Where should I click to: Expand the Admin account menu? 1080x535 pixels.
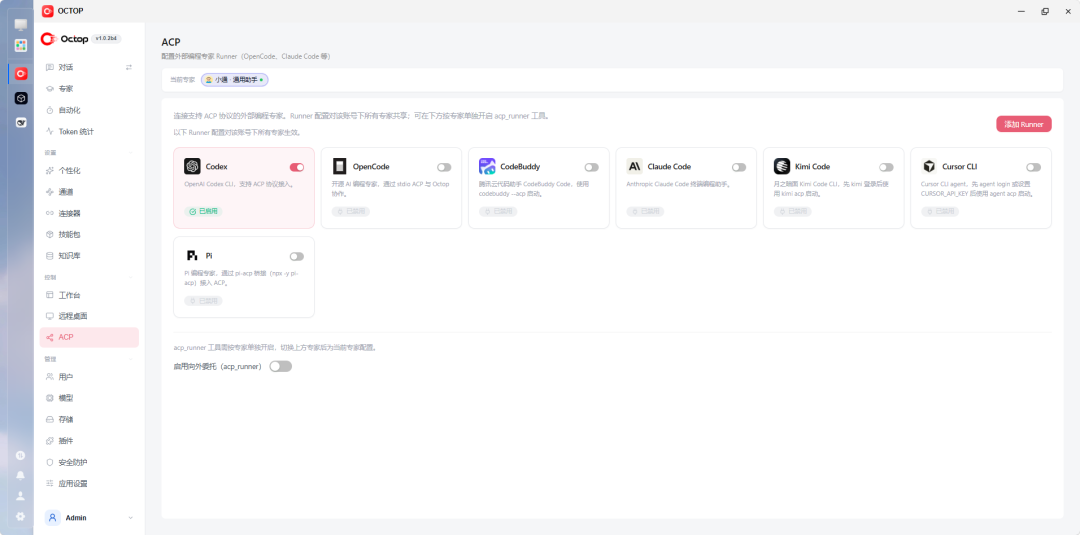pos(131,518)
